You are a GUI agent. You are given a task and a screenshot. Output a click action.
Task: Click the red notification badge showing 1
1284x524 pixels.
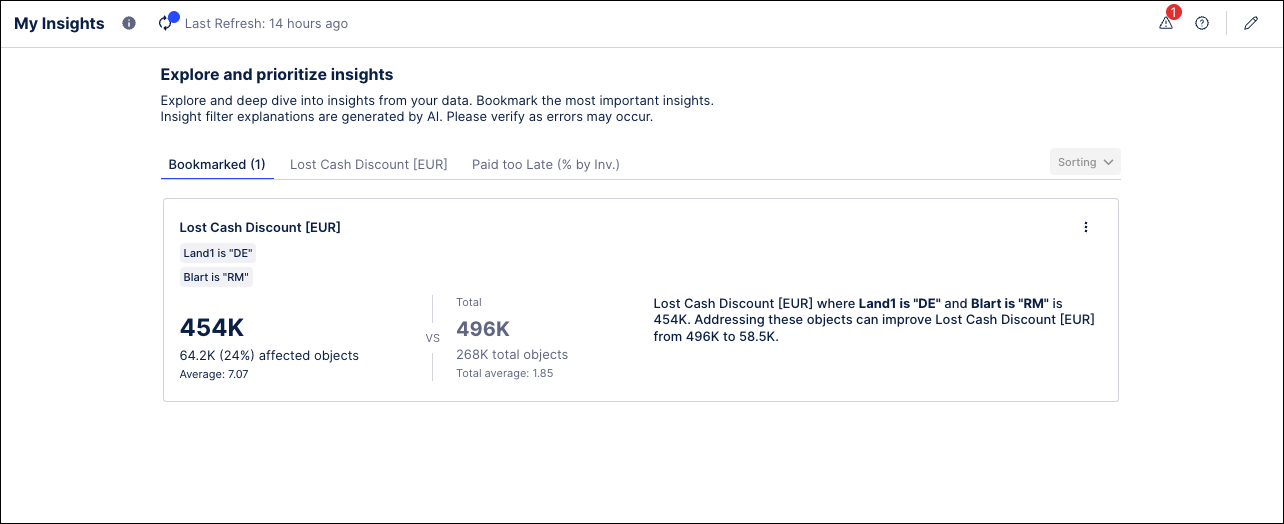pyautogui.click(x=1173, y=13)
